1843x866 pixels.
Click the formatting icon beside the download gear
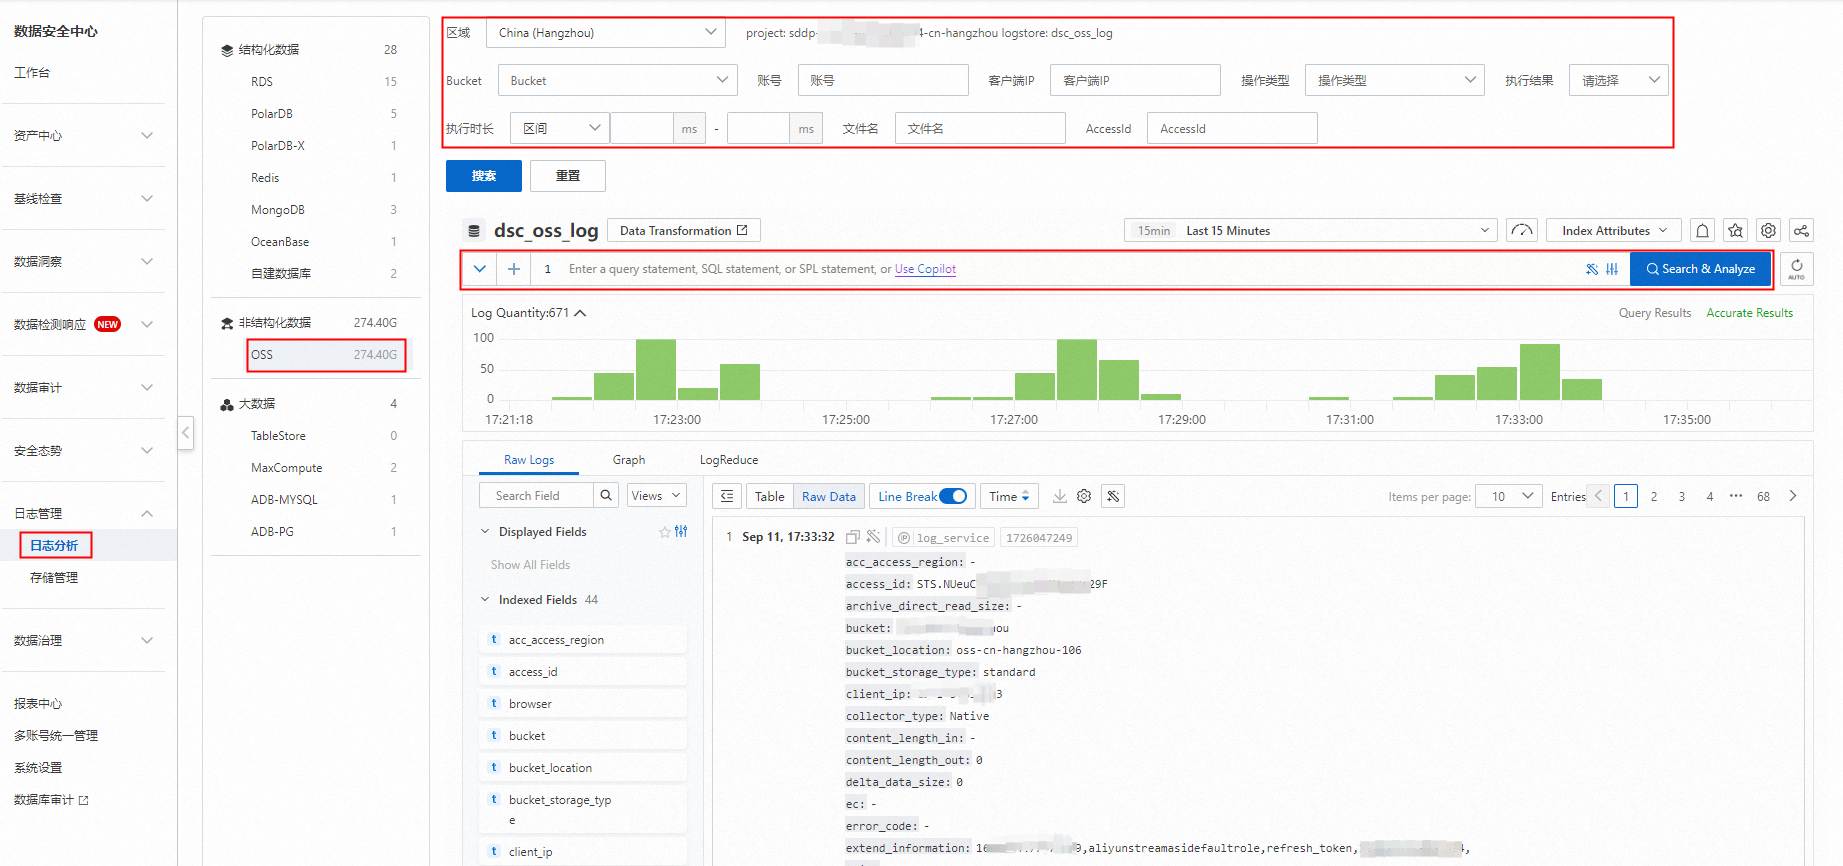pyautogui.click(x=1113, y=496)
